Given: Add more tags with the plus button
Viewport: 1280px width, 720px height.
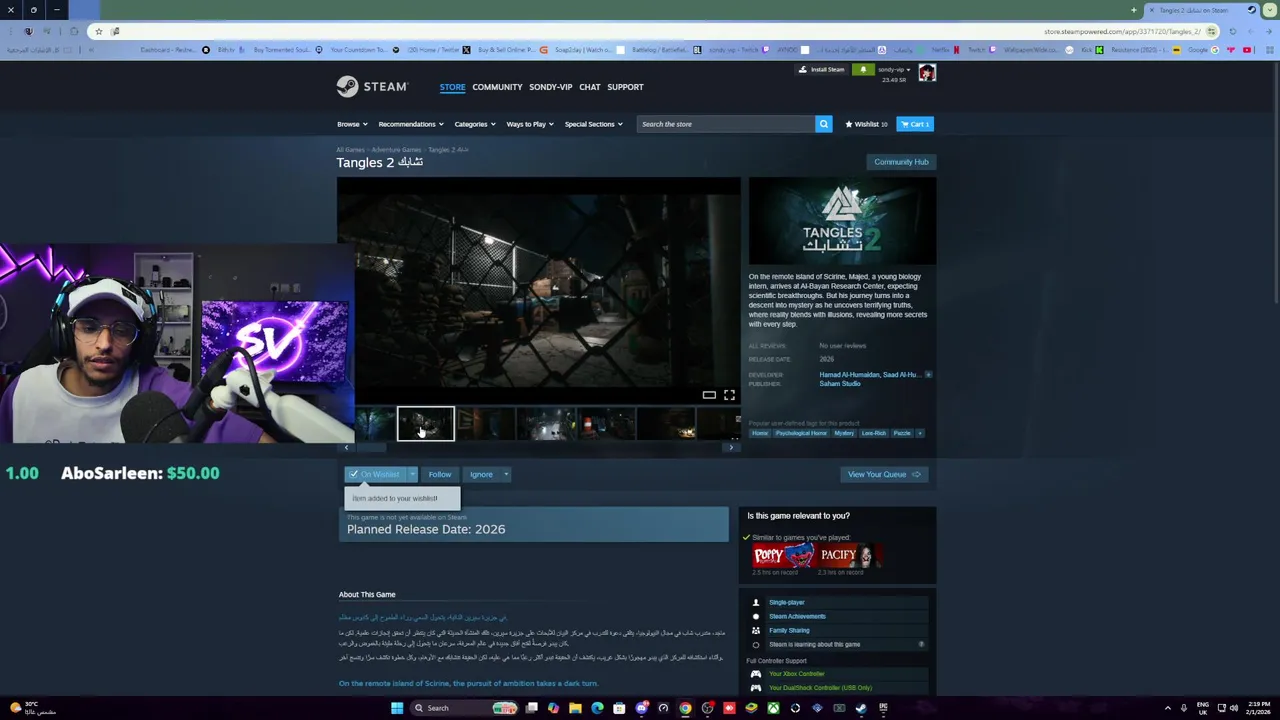Looking at the screenshot, I should pyautogui.click(x=920, y=433).
